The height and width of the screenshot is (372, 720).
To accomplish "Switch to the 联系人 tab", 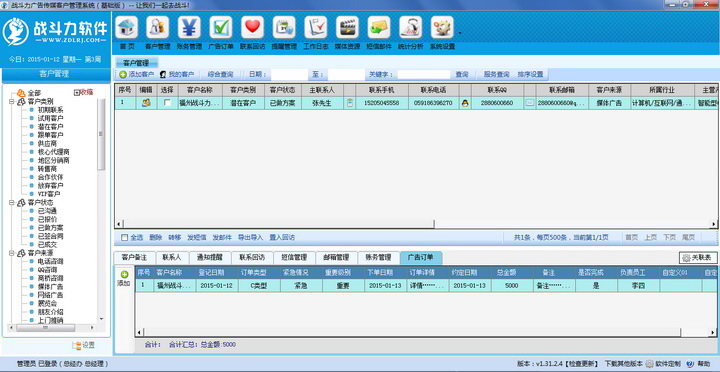I will point(172,258).
